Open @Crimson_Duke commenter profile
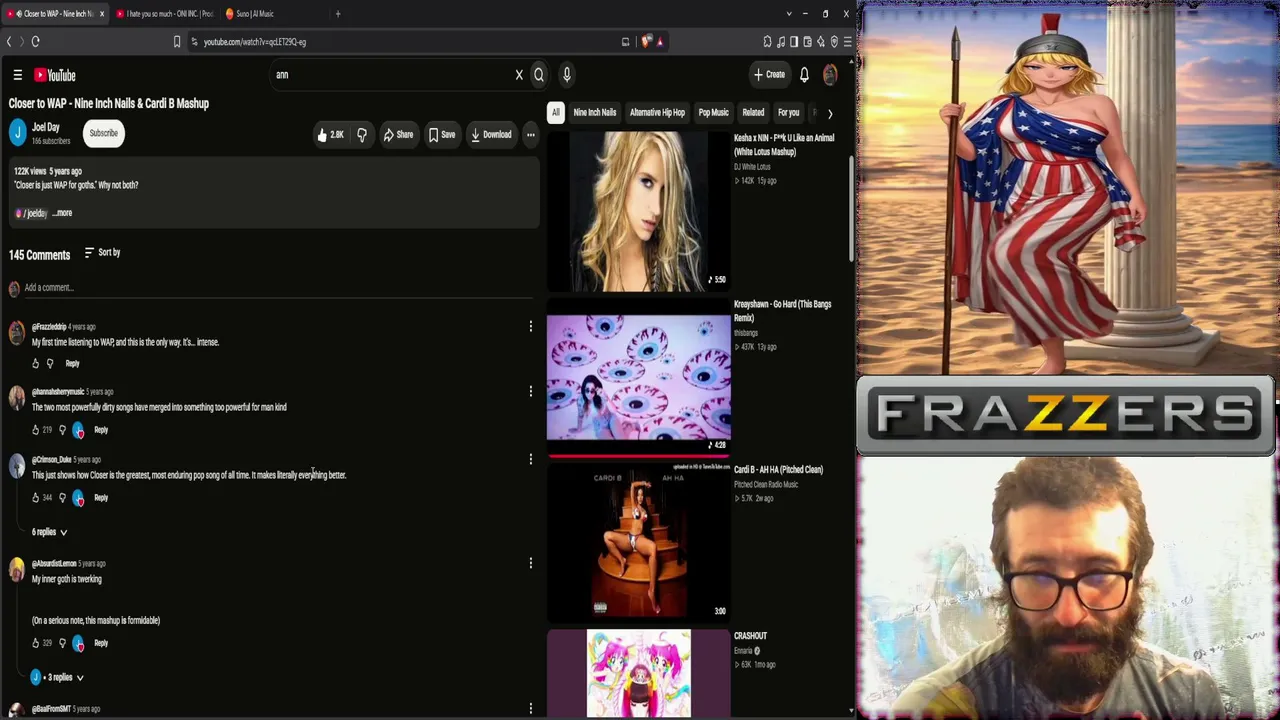This screenshot has width=1280, height=720. pyautogui.click(x=51, y=460)
